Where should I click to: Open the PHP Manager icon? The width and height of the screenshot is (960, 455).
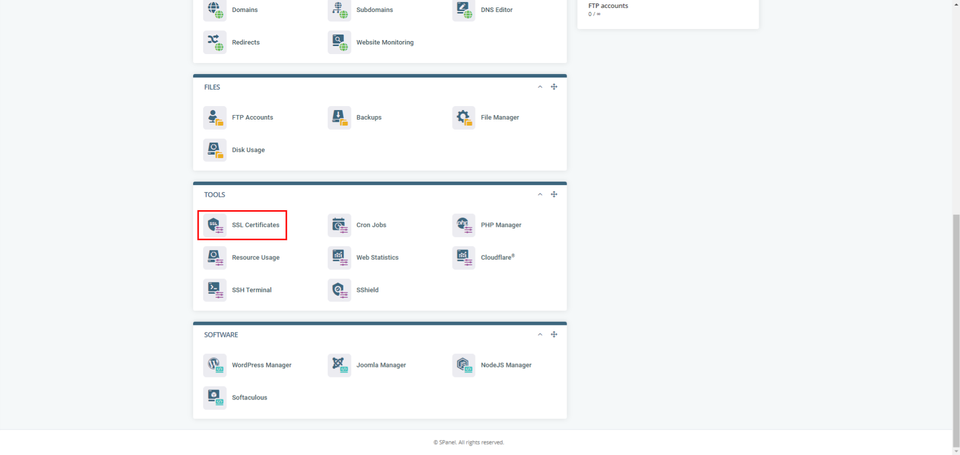(463, 225)
